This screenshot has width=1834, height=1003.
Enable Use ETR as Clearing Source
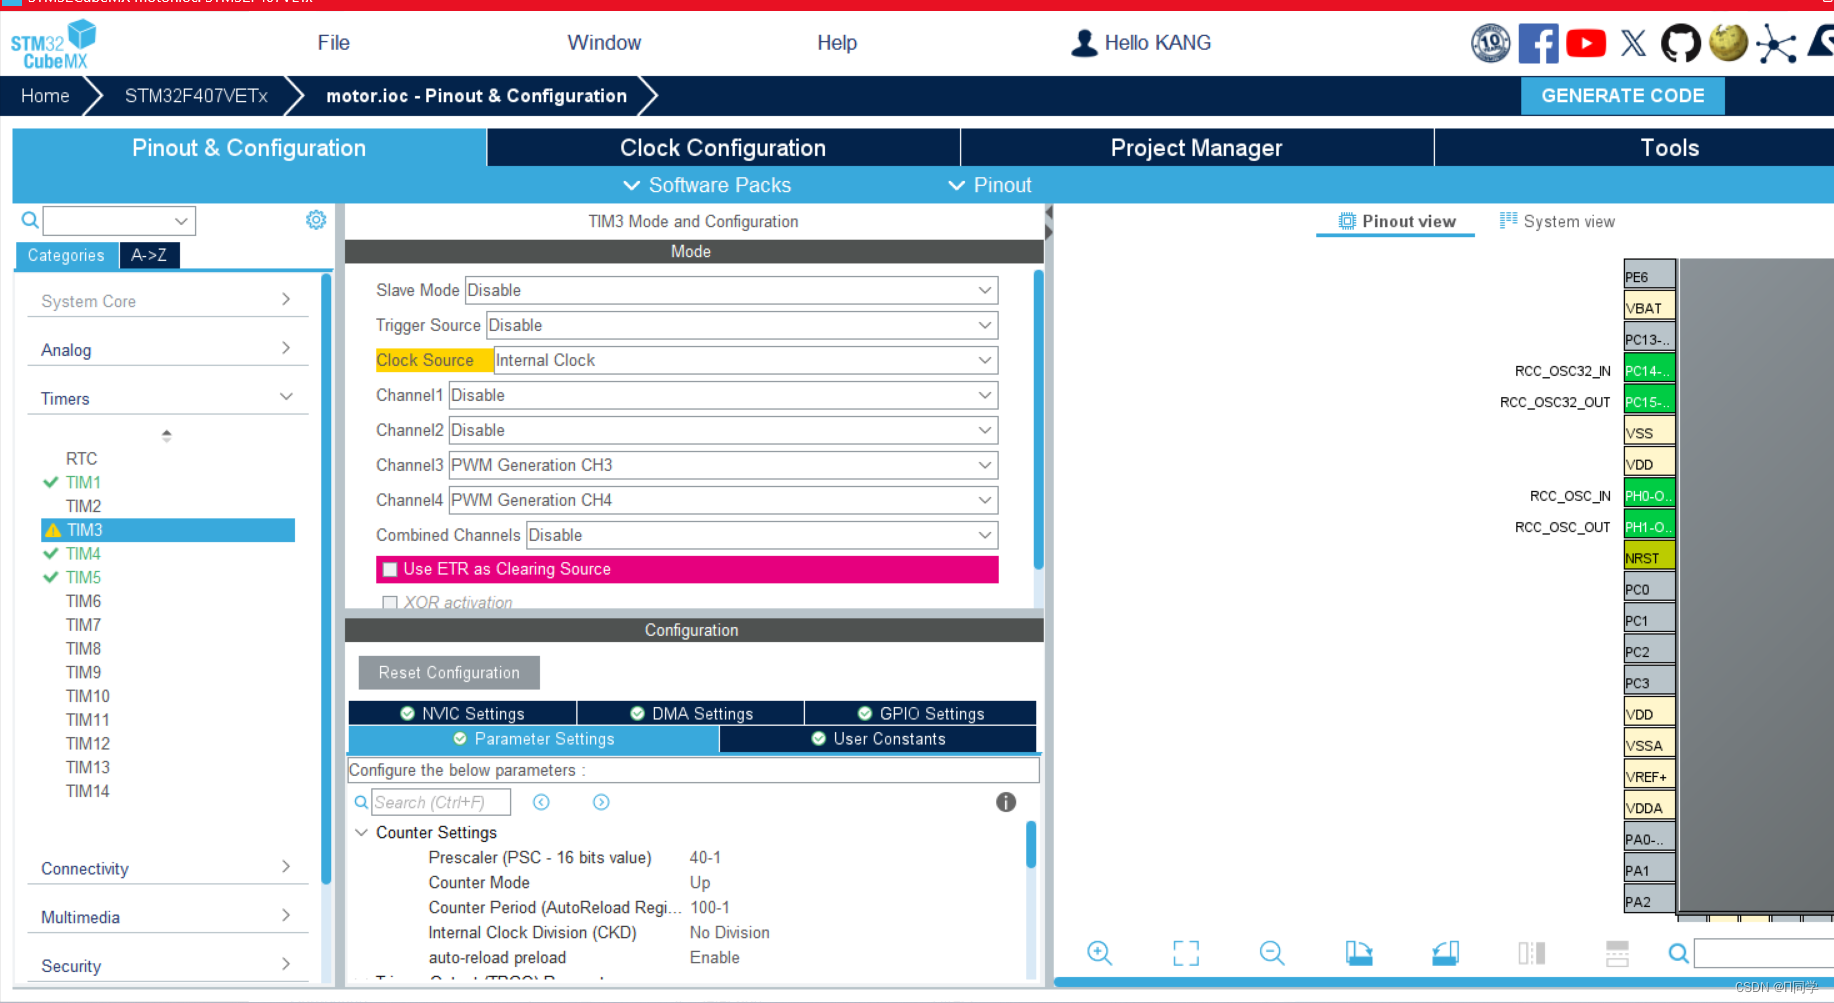click(390, 570)
